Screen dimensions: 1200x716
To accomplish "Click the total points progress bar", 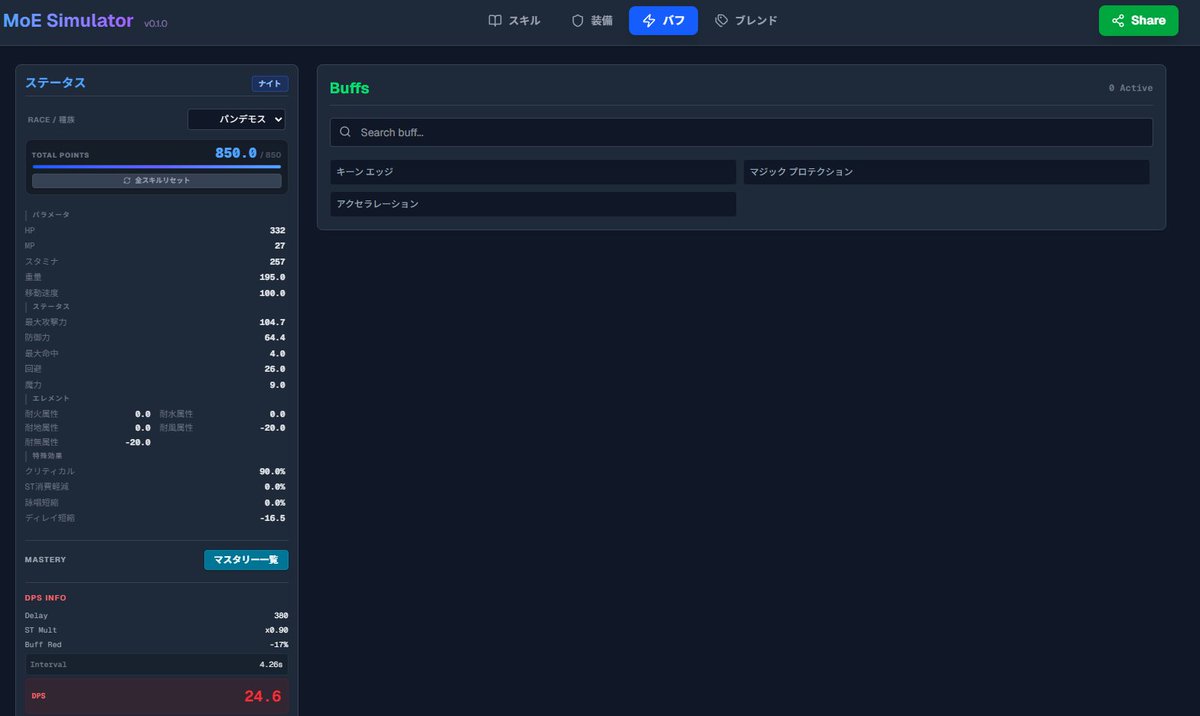I will point(156,167).
